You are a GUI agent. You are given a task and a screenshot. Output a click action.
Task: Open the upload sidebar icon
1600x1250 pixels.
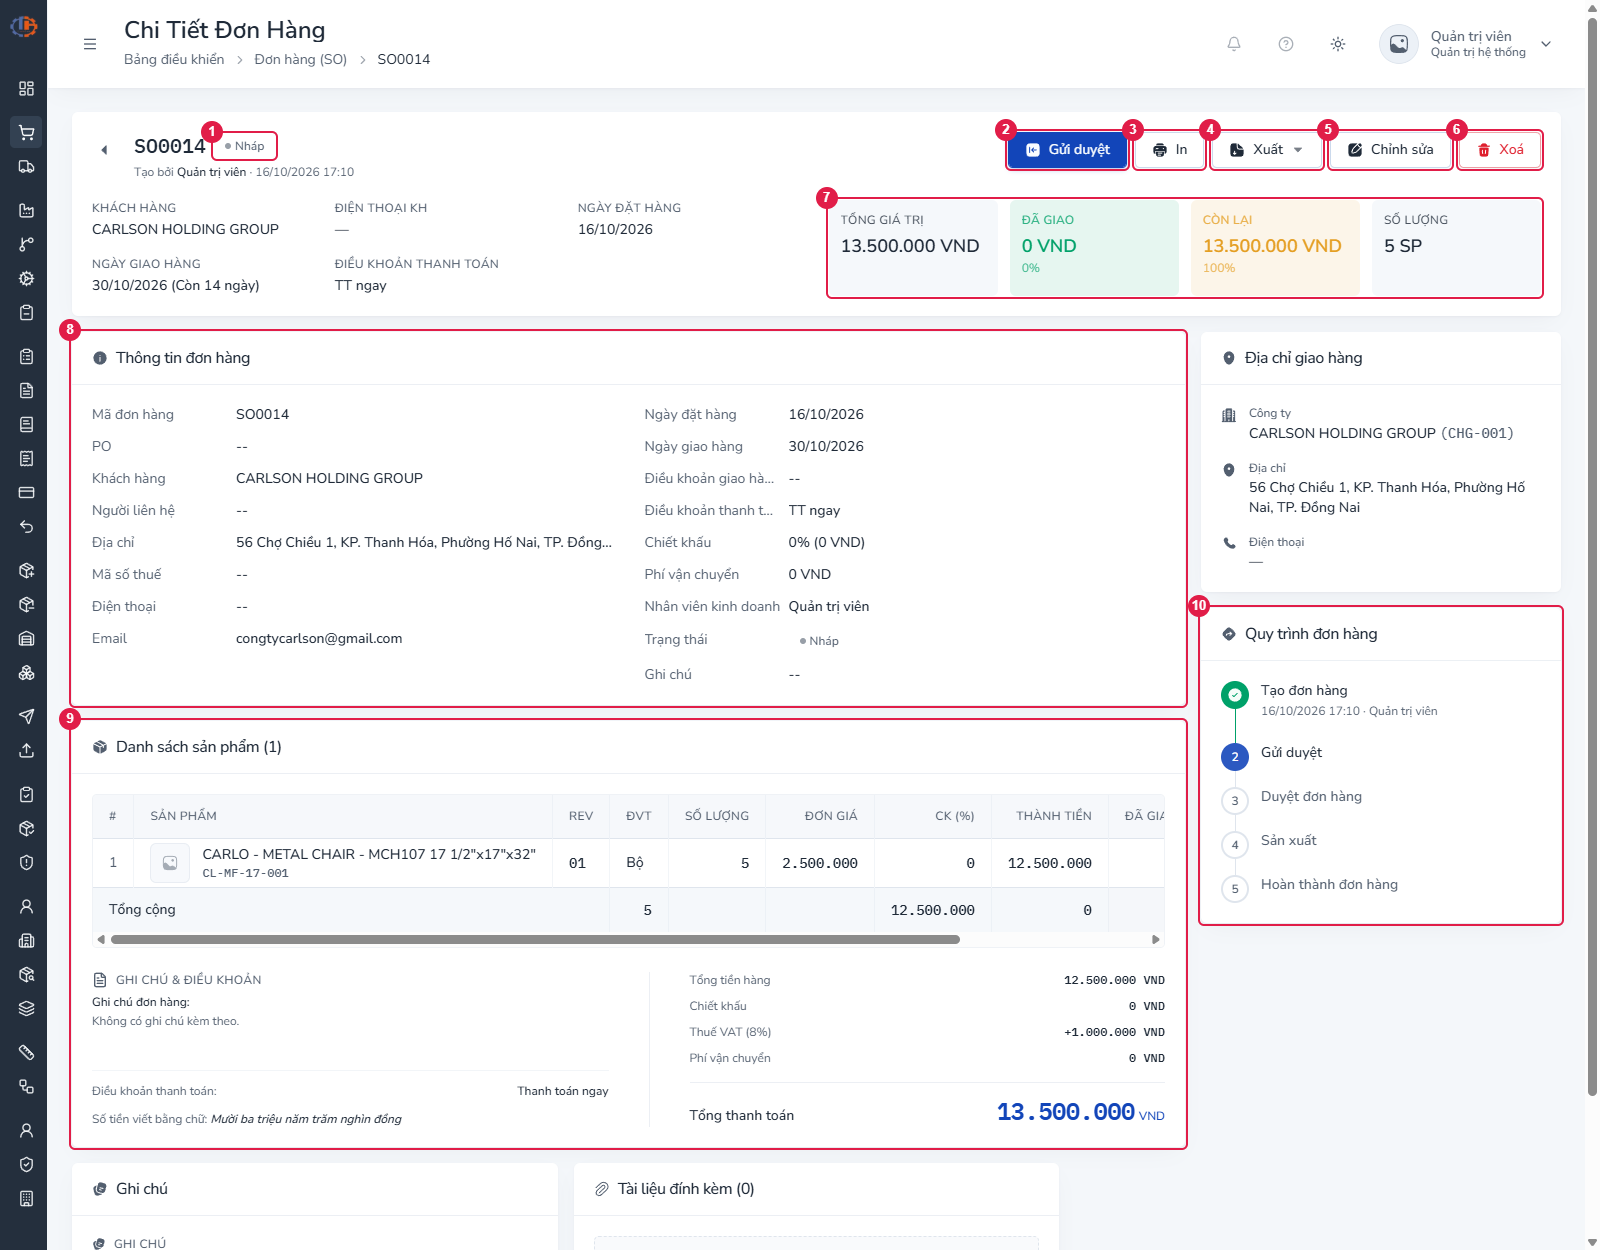(26, 750)
